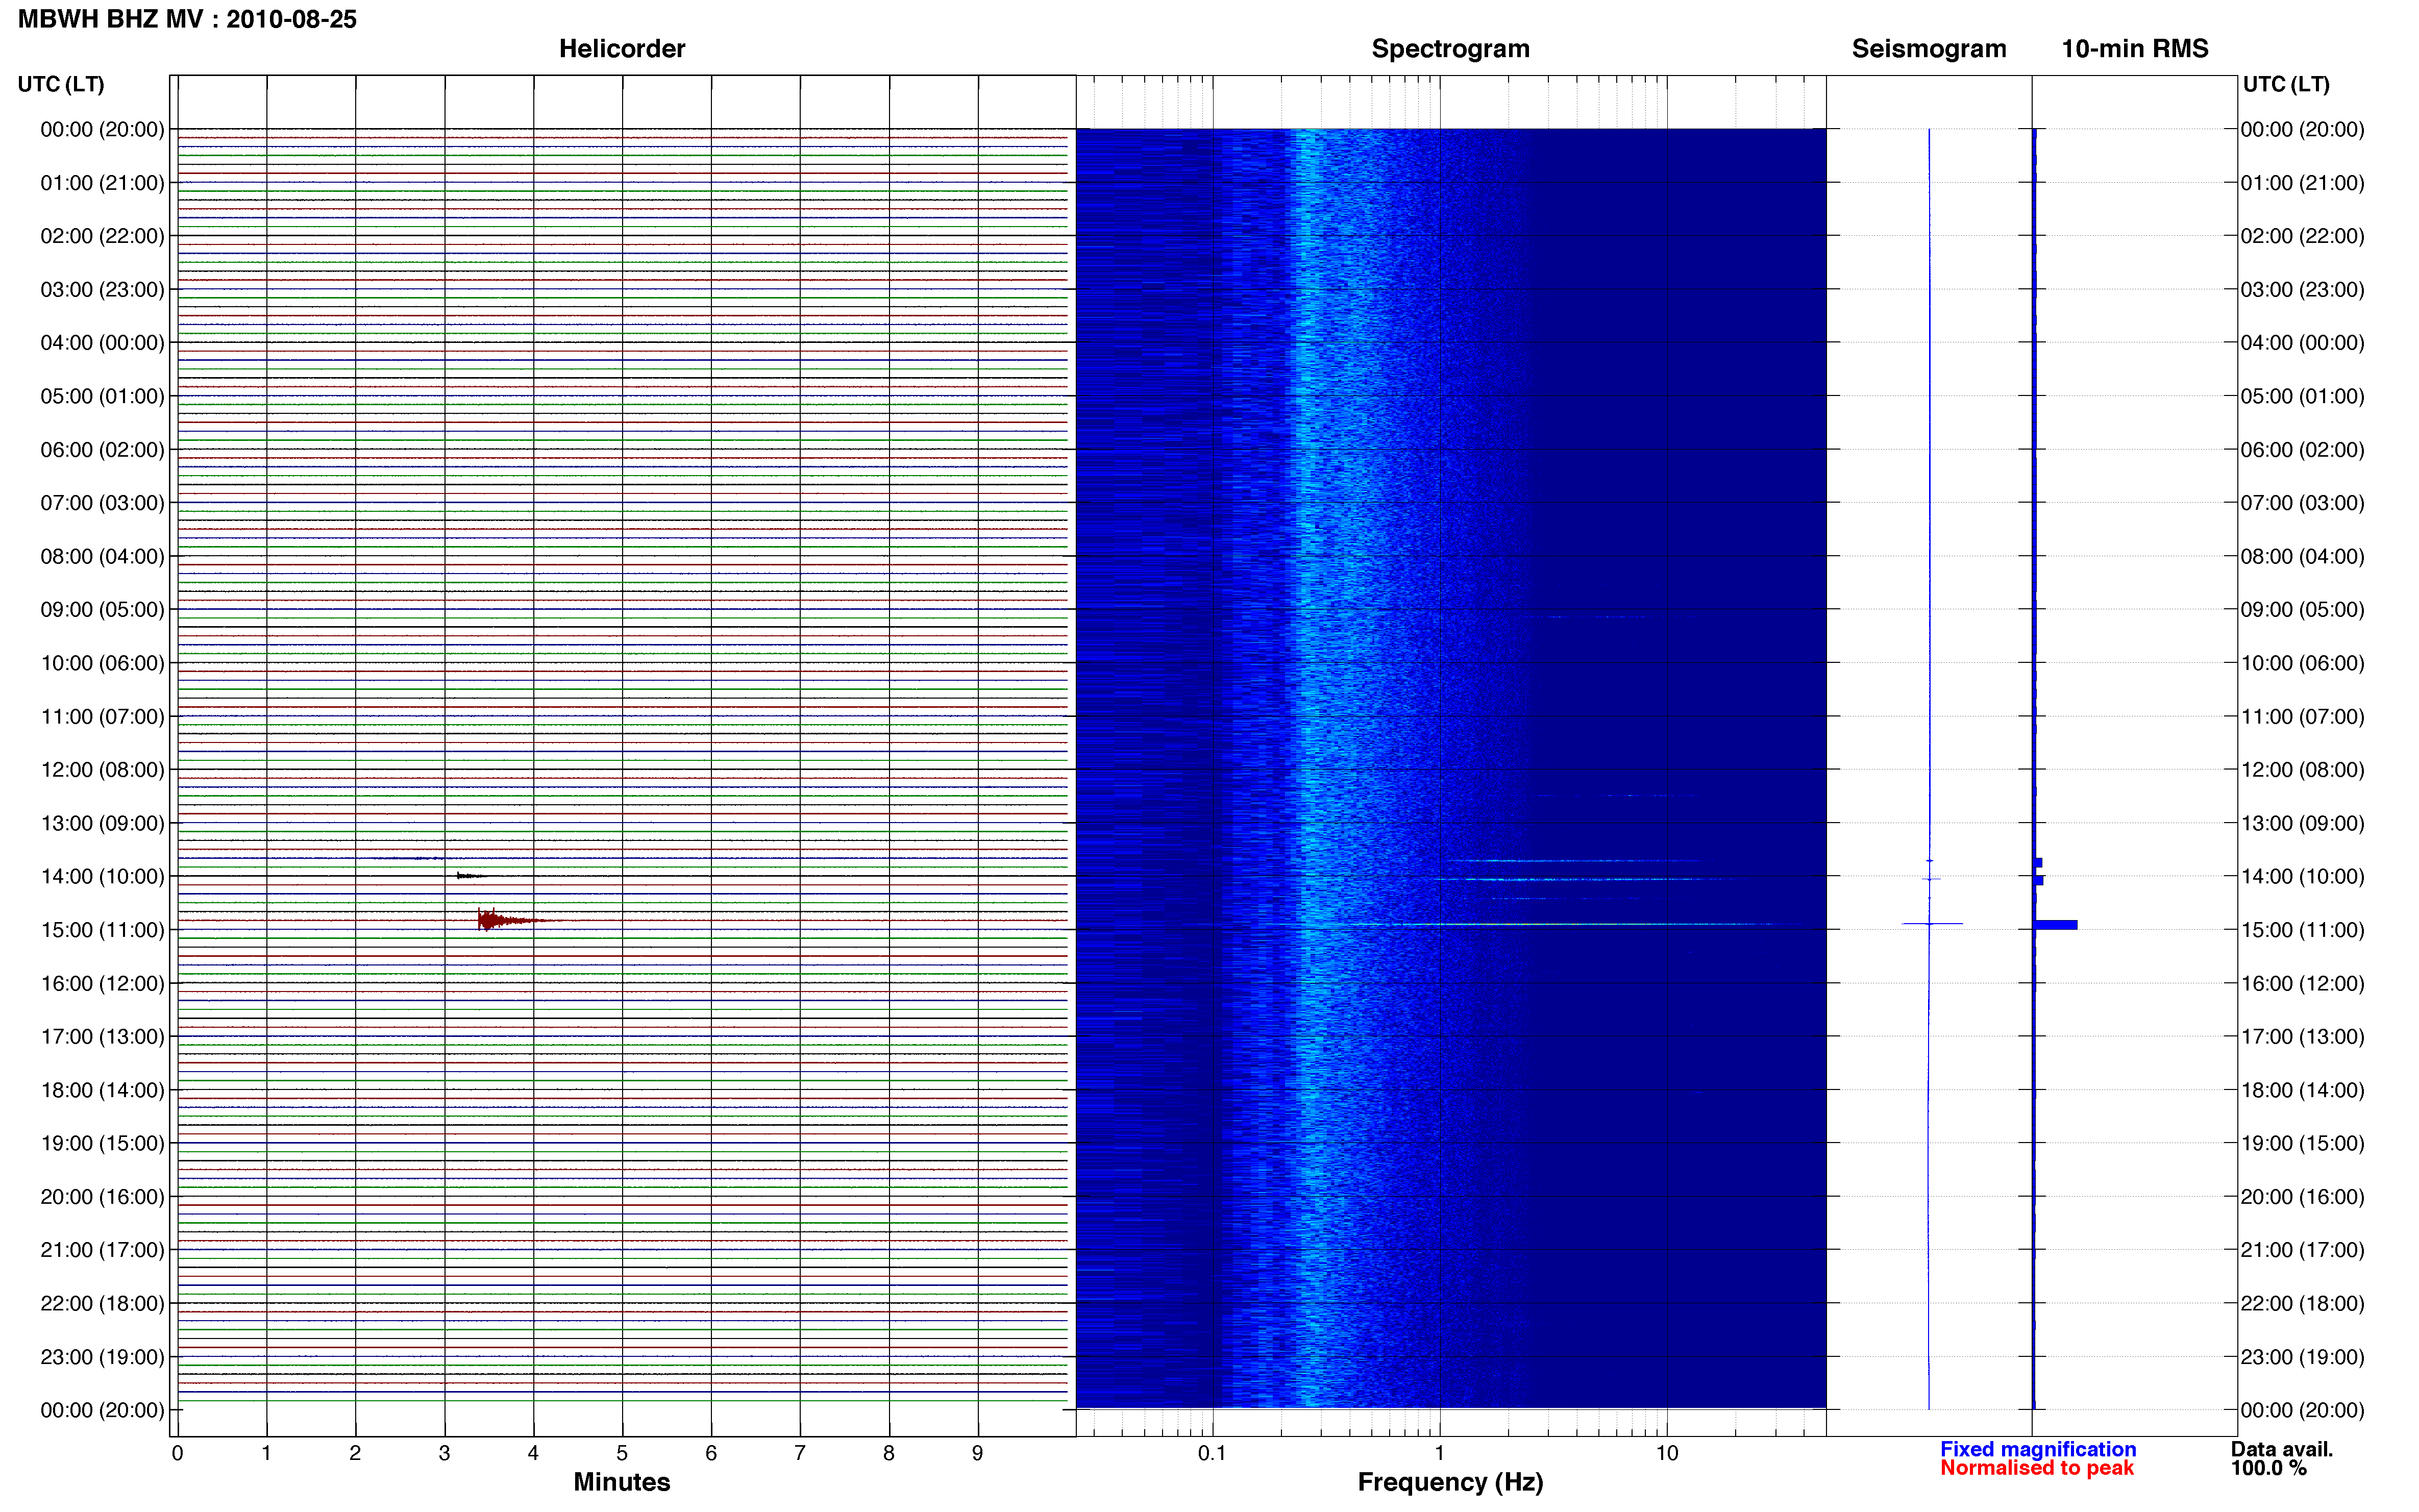Click the "7" tick on the Minutes axis
Screen dimensions: 2419x1512
(x=800, y=1453)
